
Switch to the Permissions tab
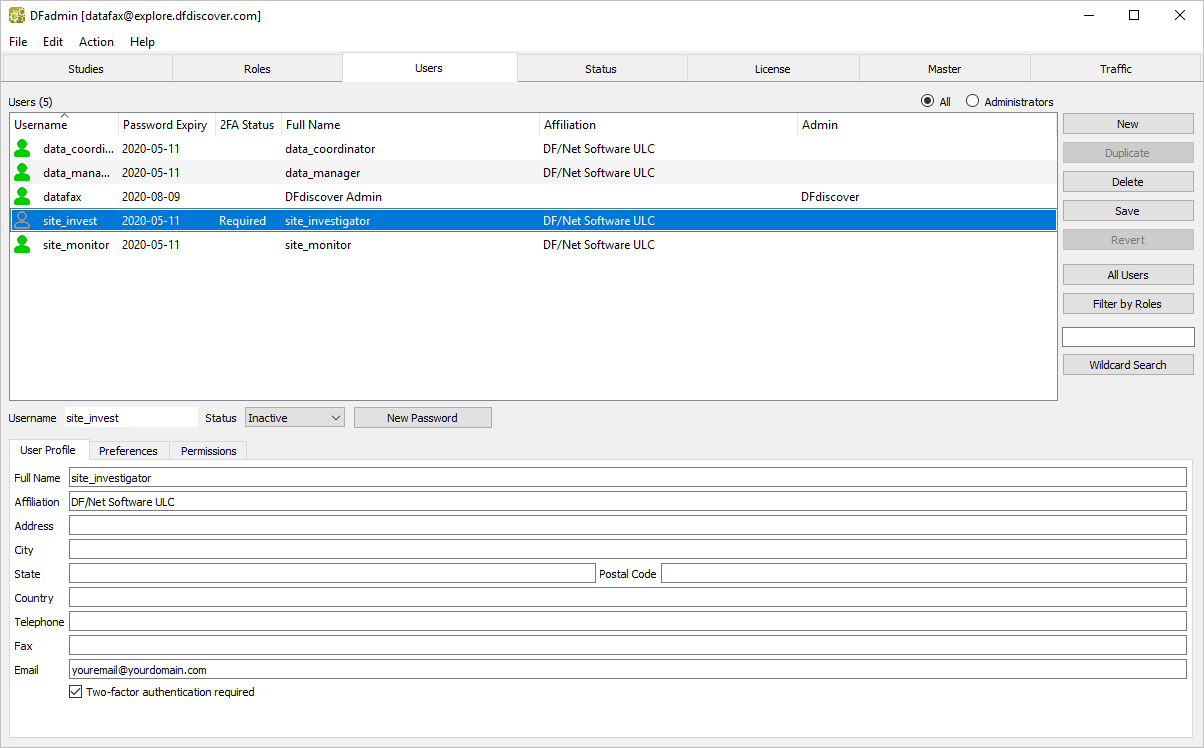(x=208, y=451)
